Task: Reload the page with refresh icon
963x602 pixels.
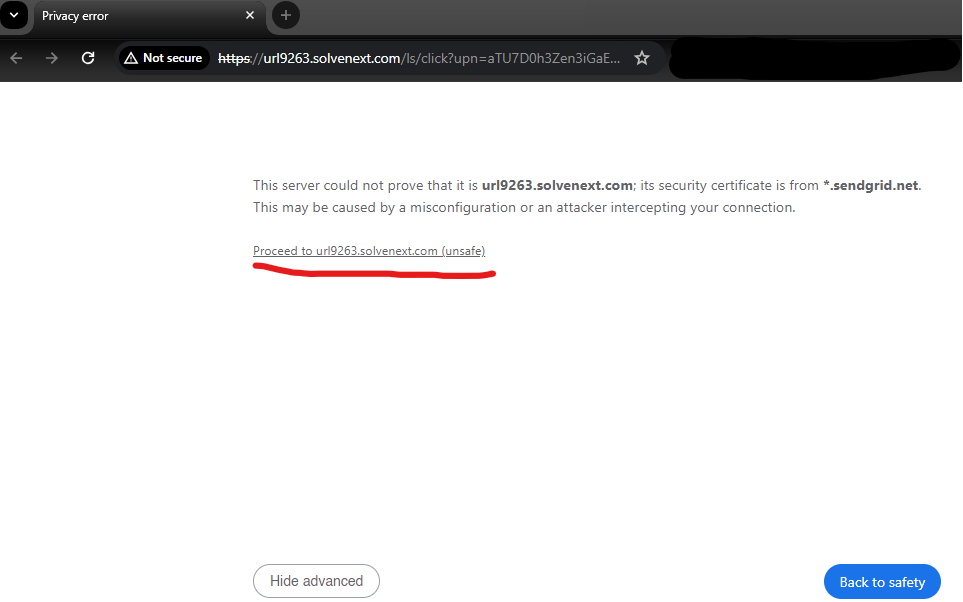Action: [88, 58]
